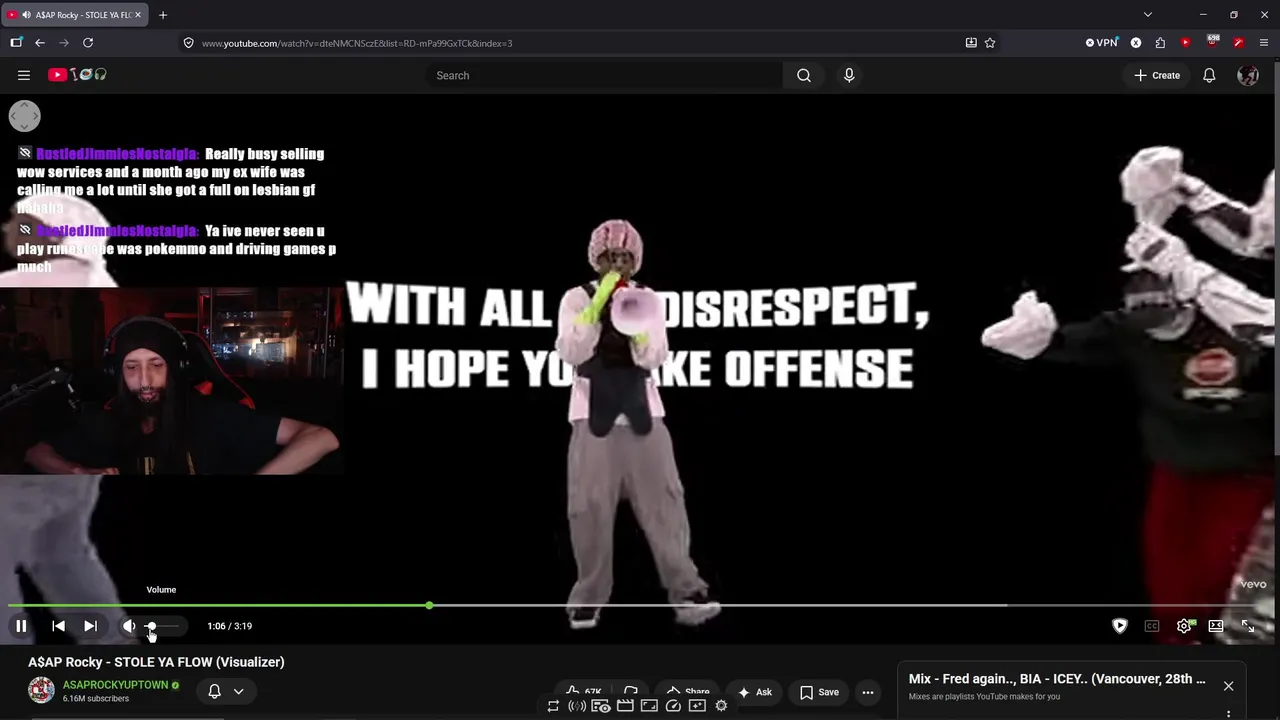Toggle the closed captions CC button
Viewport: 1280px width, 720px height.
point(1152,626)
